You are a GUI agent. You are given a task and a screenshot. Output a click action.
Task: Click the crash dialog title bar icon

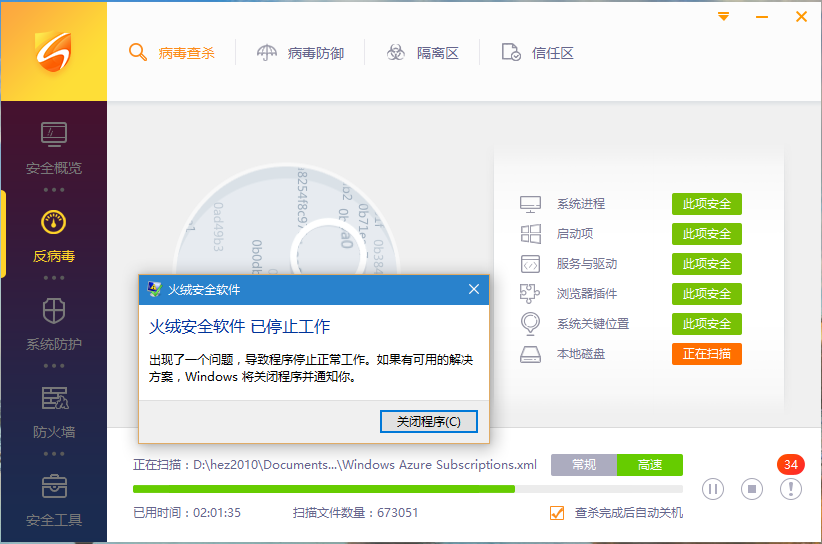click(154, 289)
